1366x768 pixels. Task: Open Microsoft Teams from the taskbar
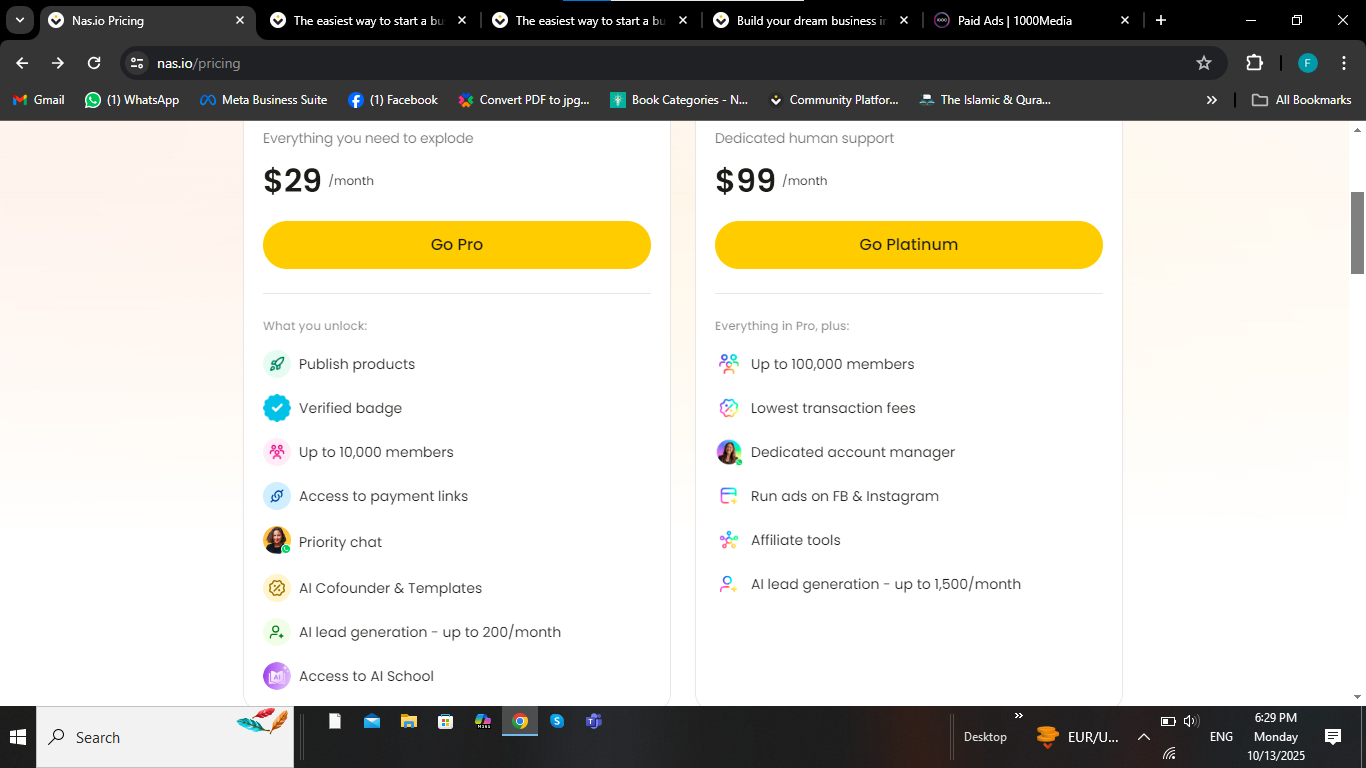point(593,721)
